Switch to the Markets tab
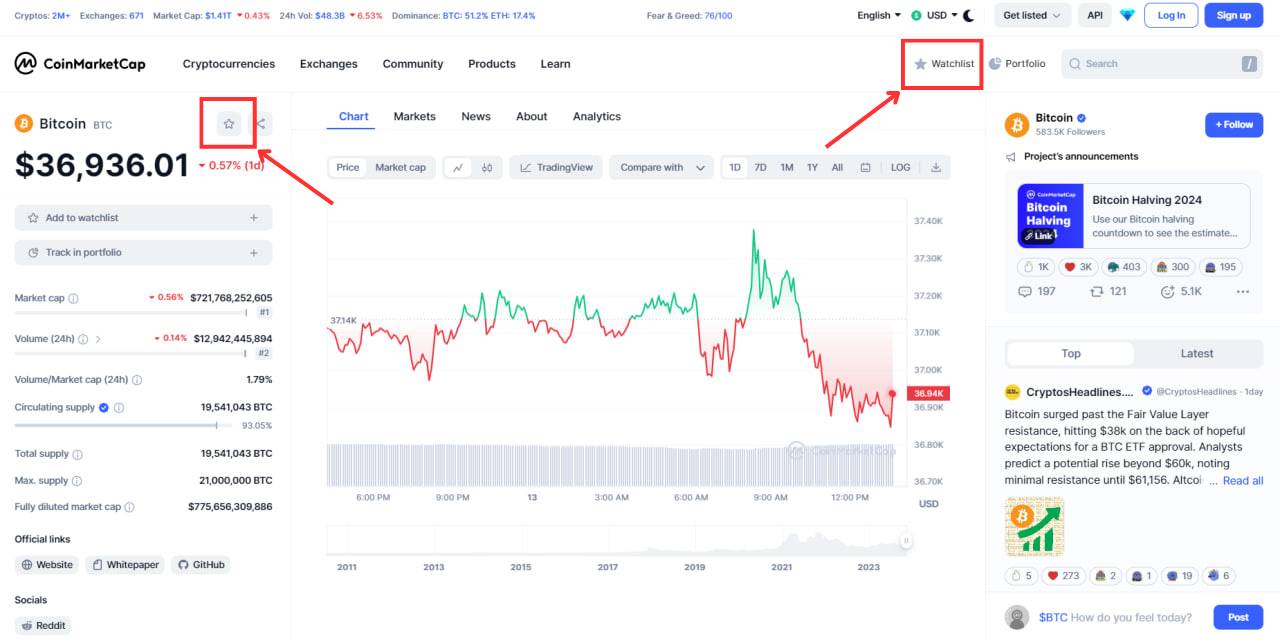 (x=414, y=117)
